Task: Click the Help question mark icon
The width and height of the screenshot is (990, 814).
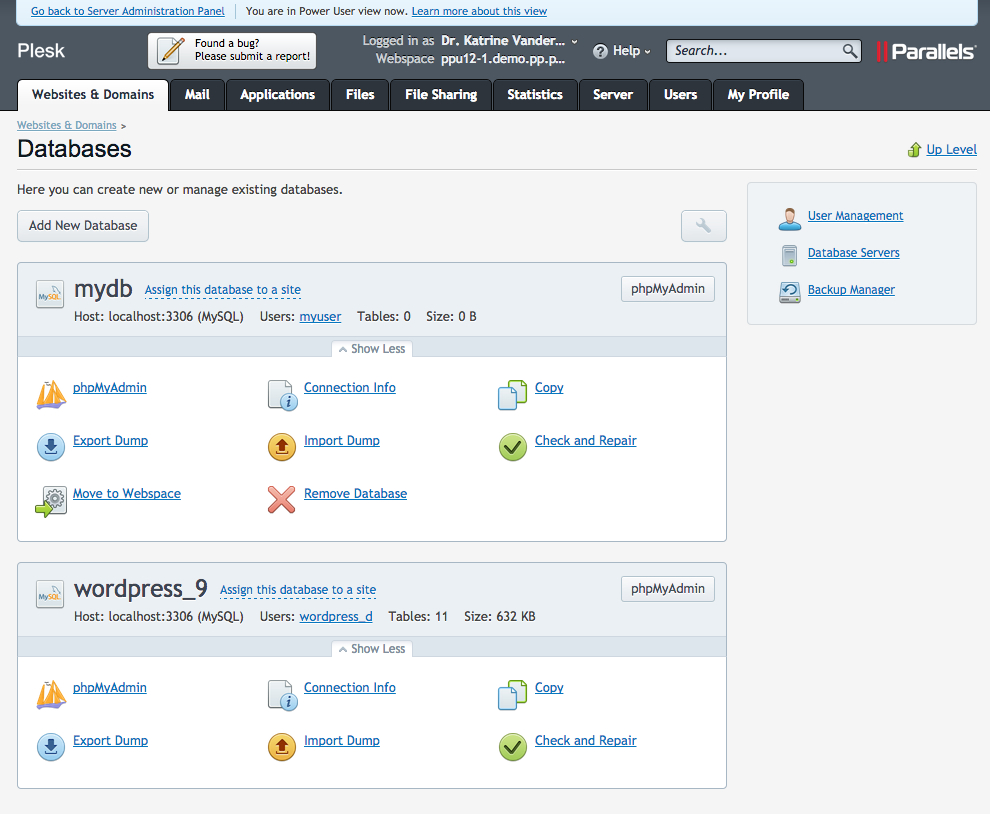Action: tap(600, 51)
